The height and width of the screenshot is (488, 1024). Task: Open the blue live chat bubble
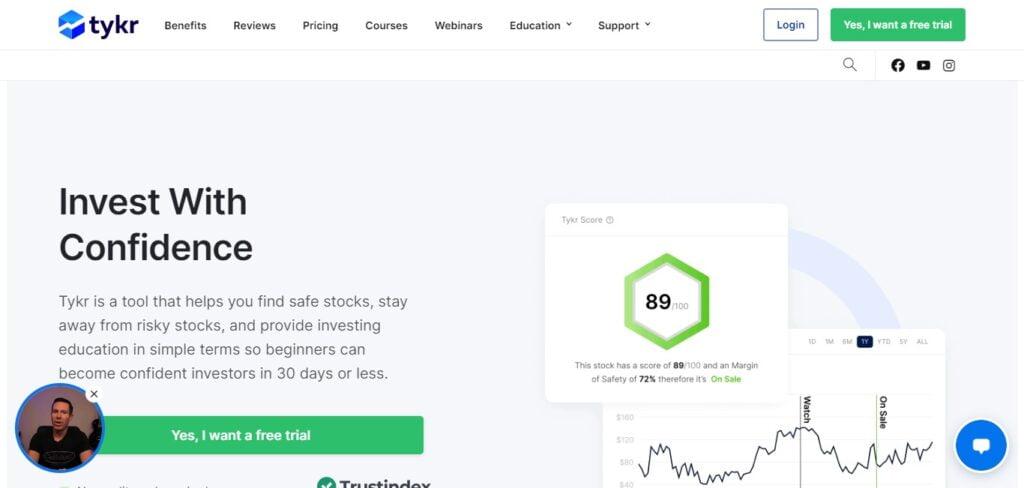980,446
